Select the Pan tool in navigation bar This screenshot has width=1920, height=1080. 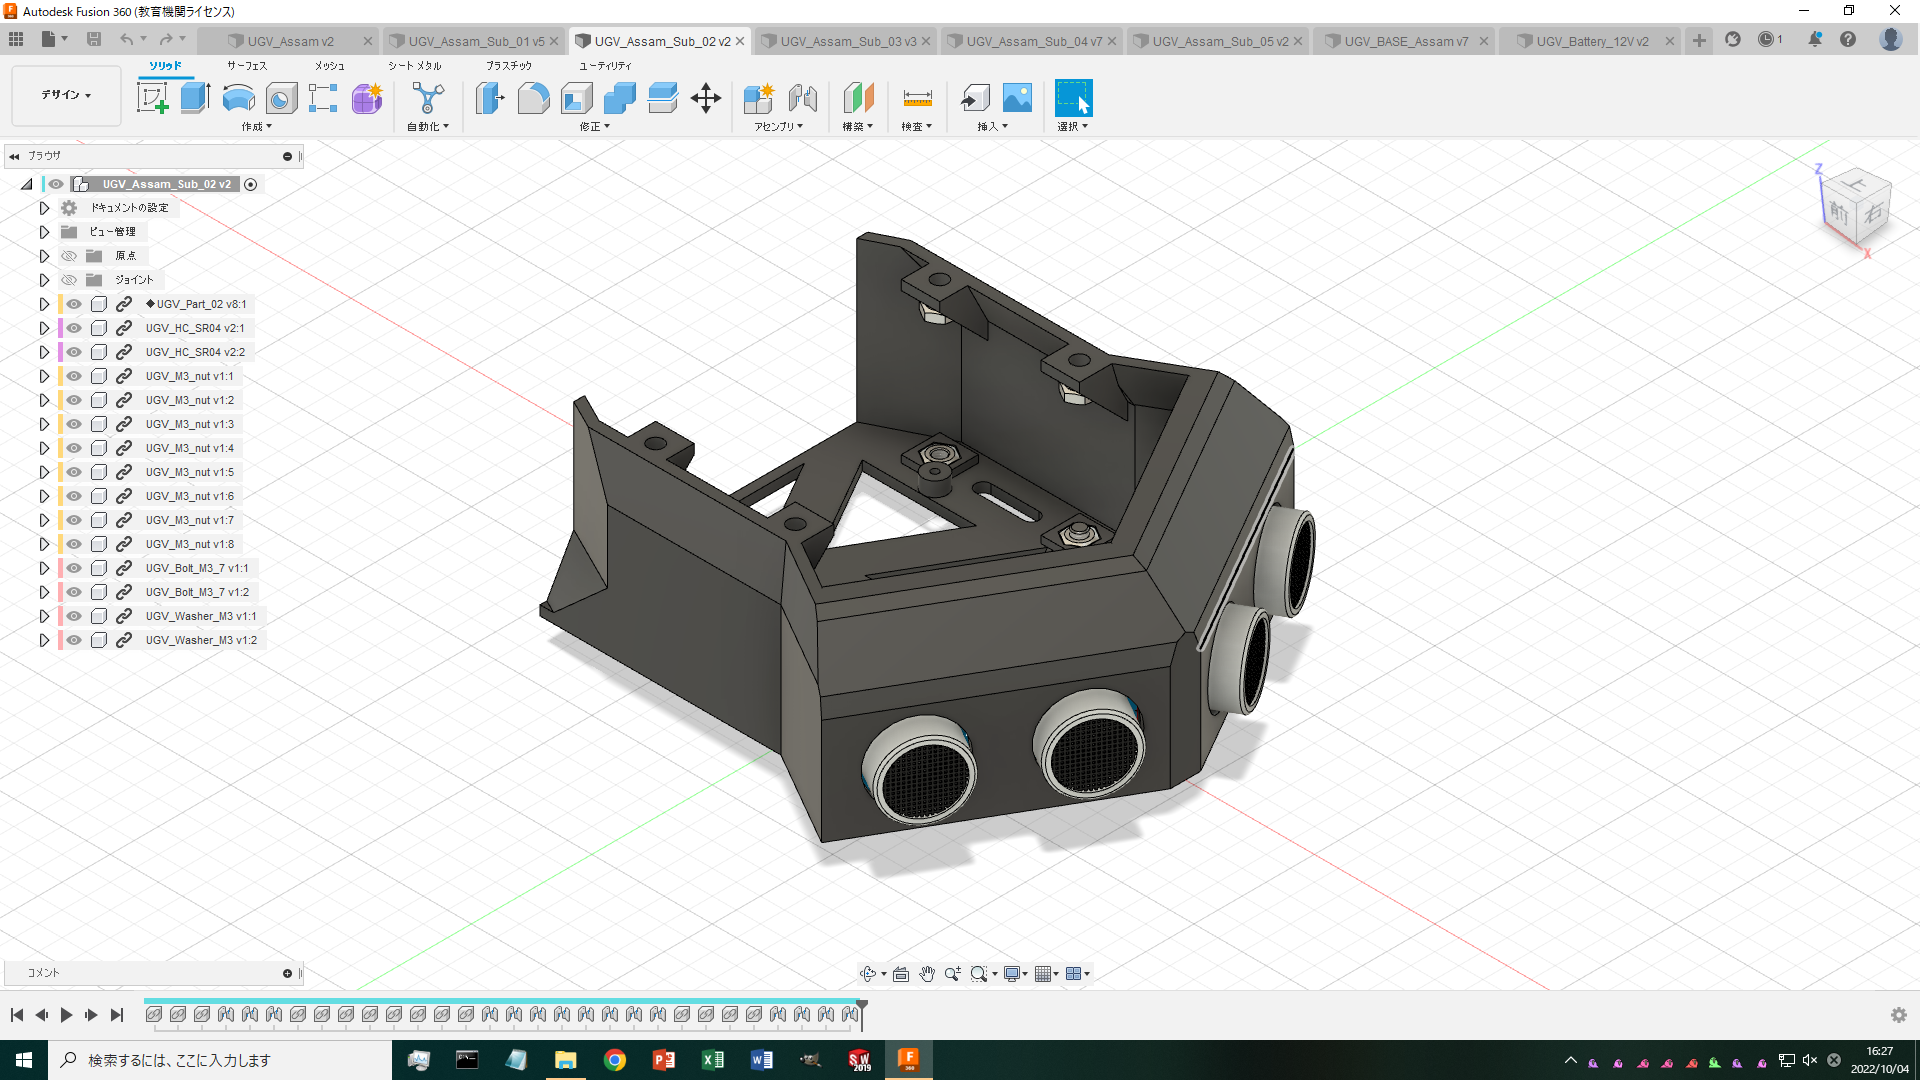926,973
